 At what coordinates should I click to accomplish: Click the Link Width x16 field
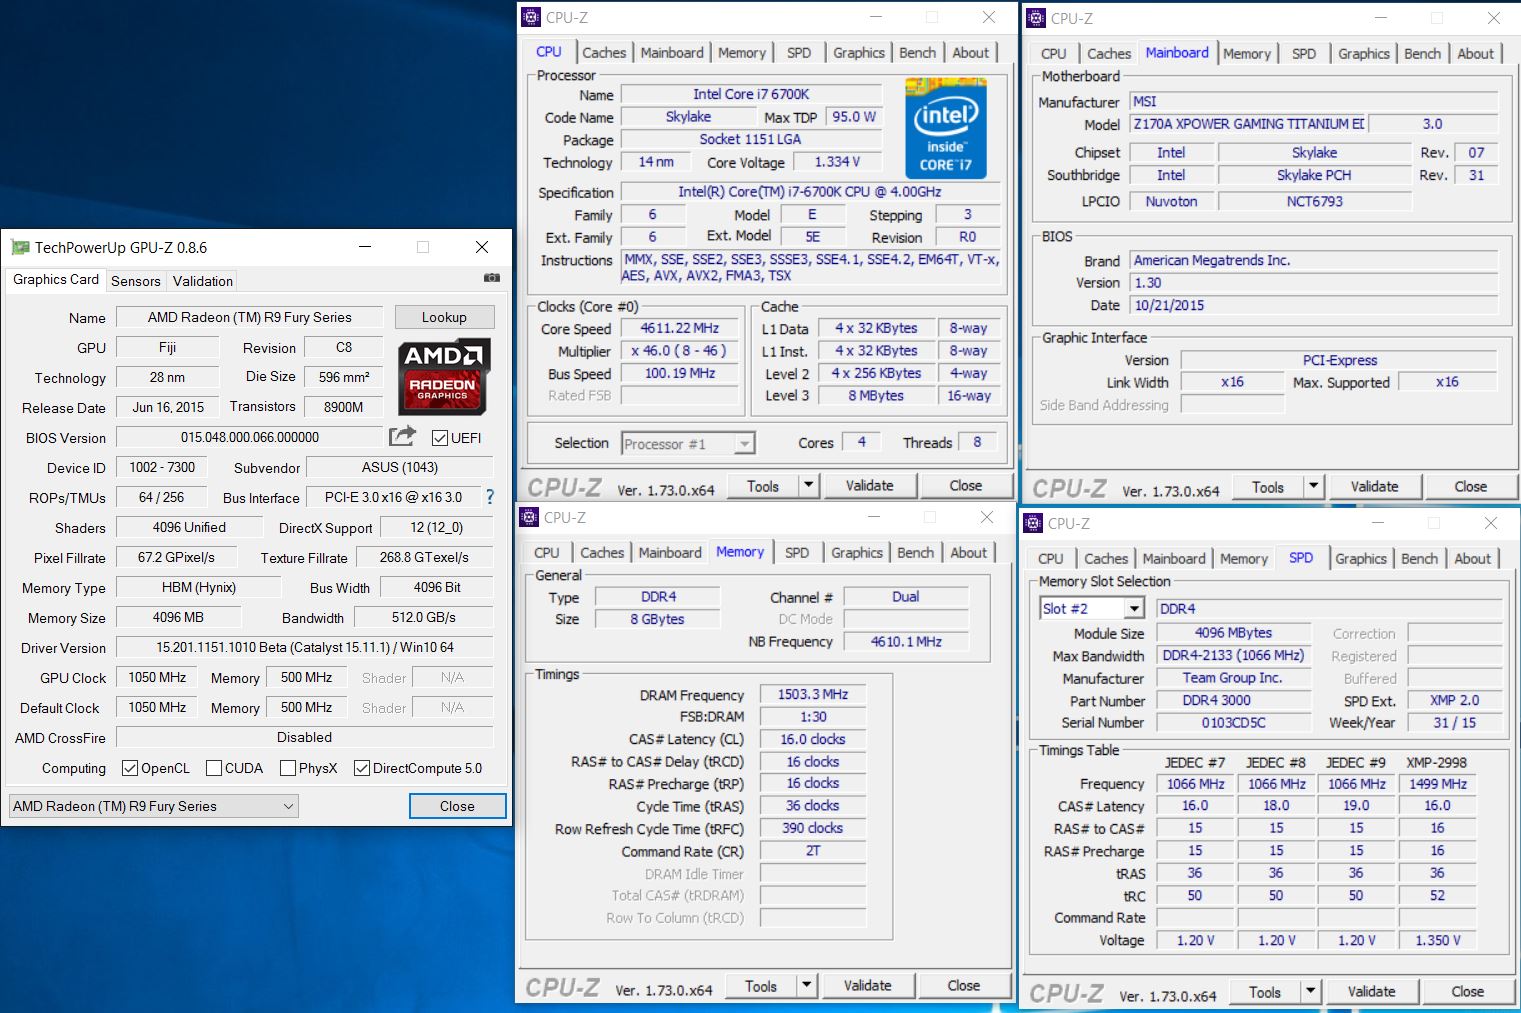pyautogui.click(x=1232, y=382)
